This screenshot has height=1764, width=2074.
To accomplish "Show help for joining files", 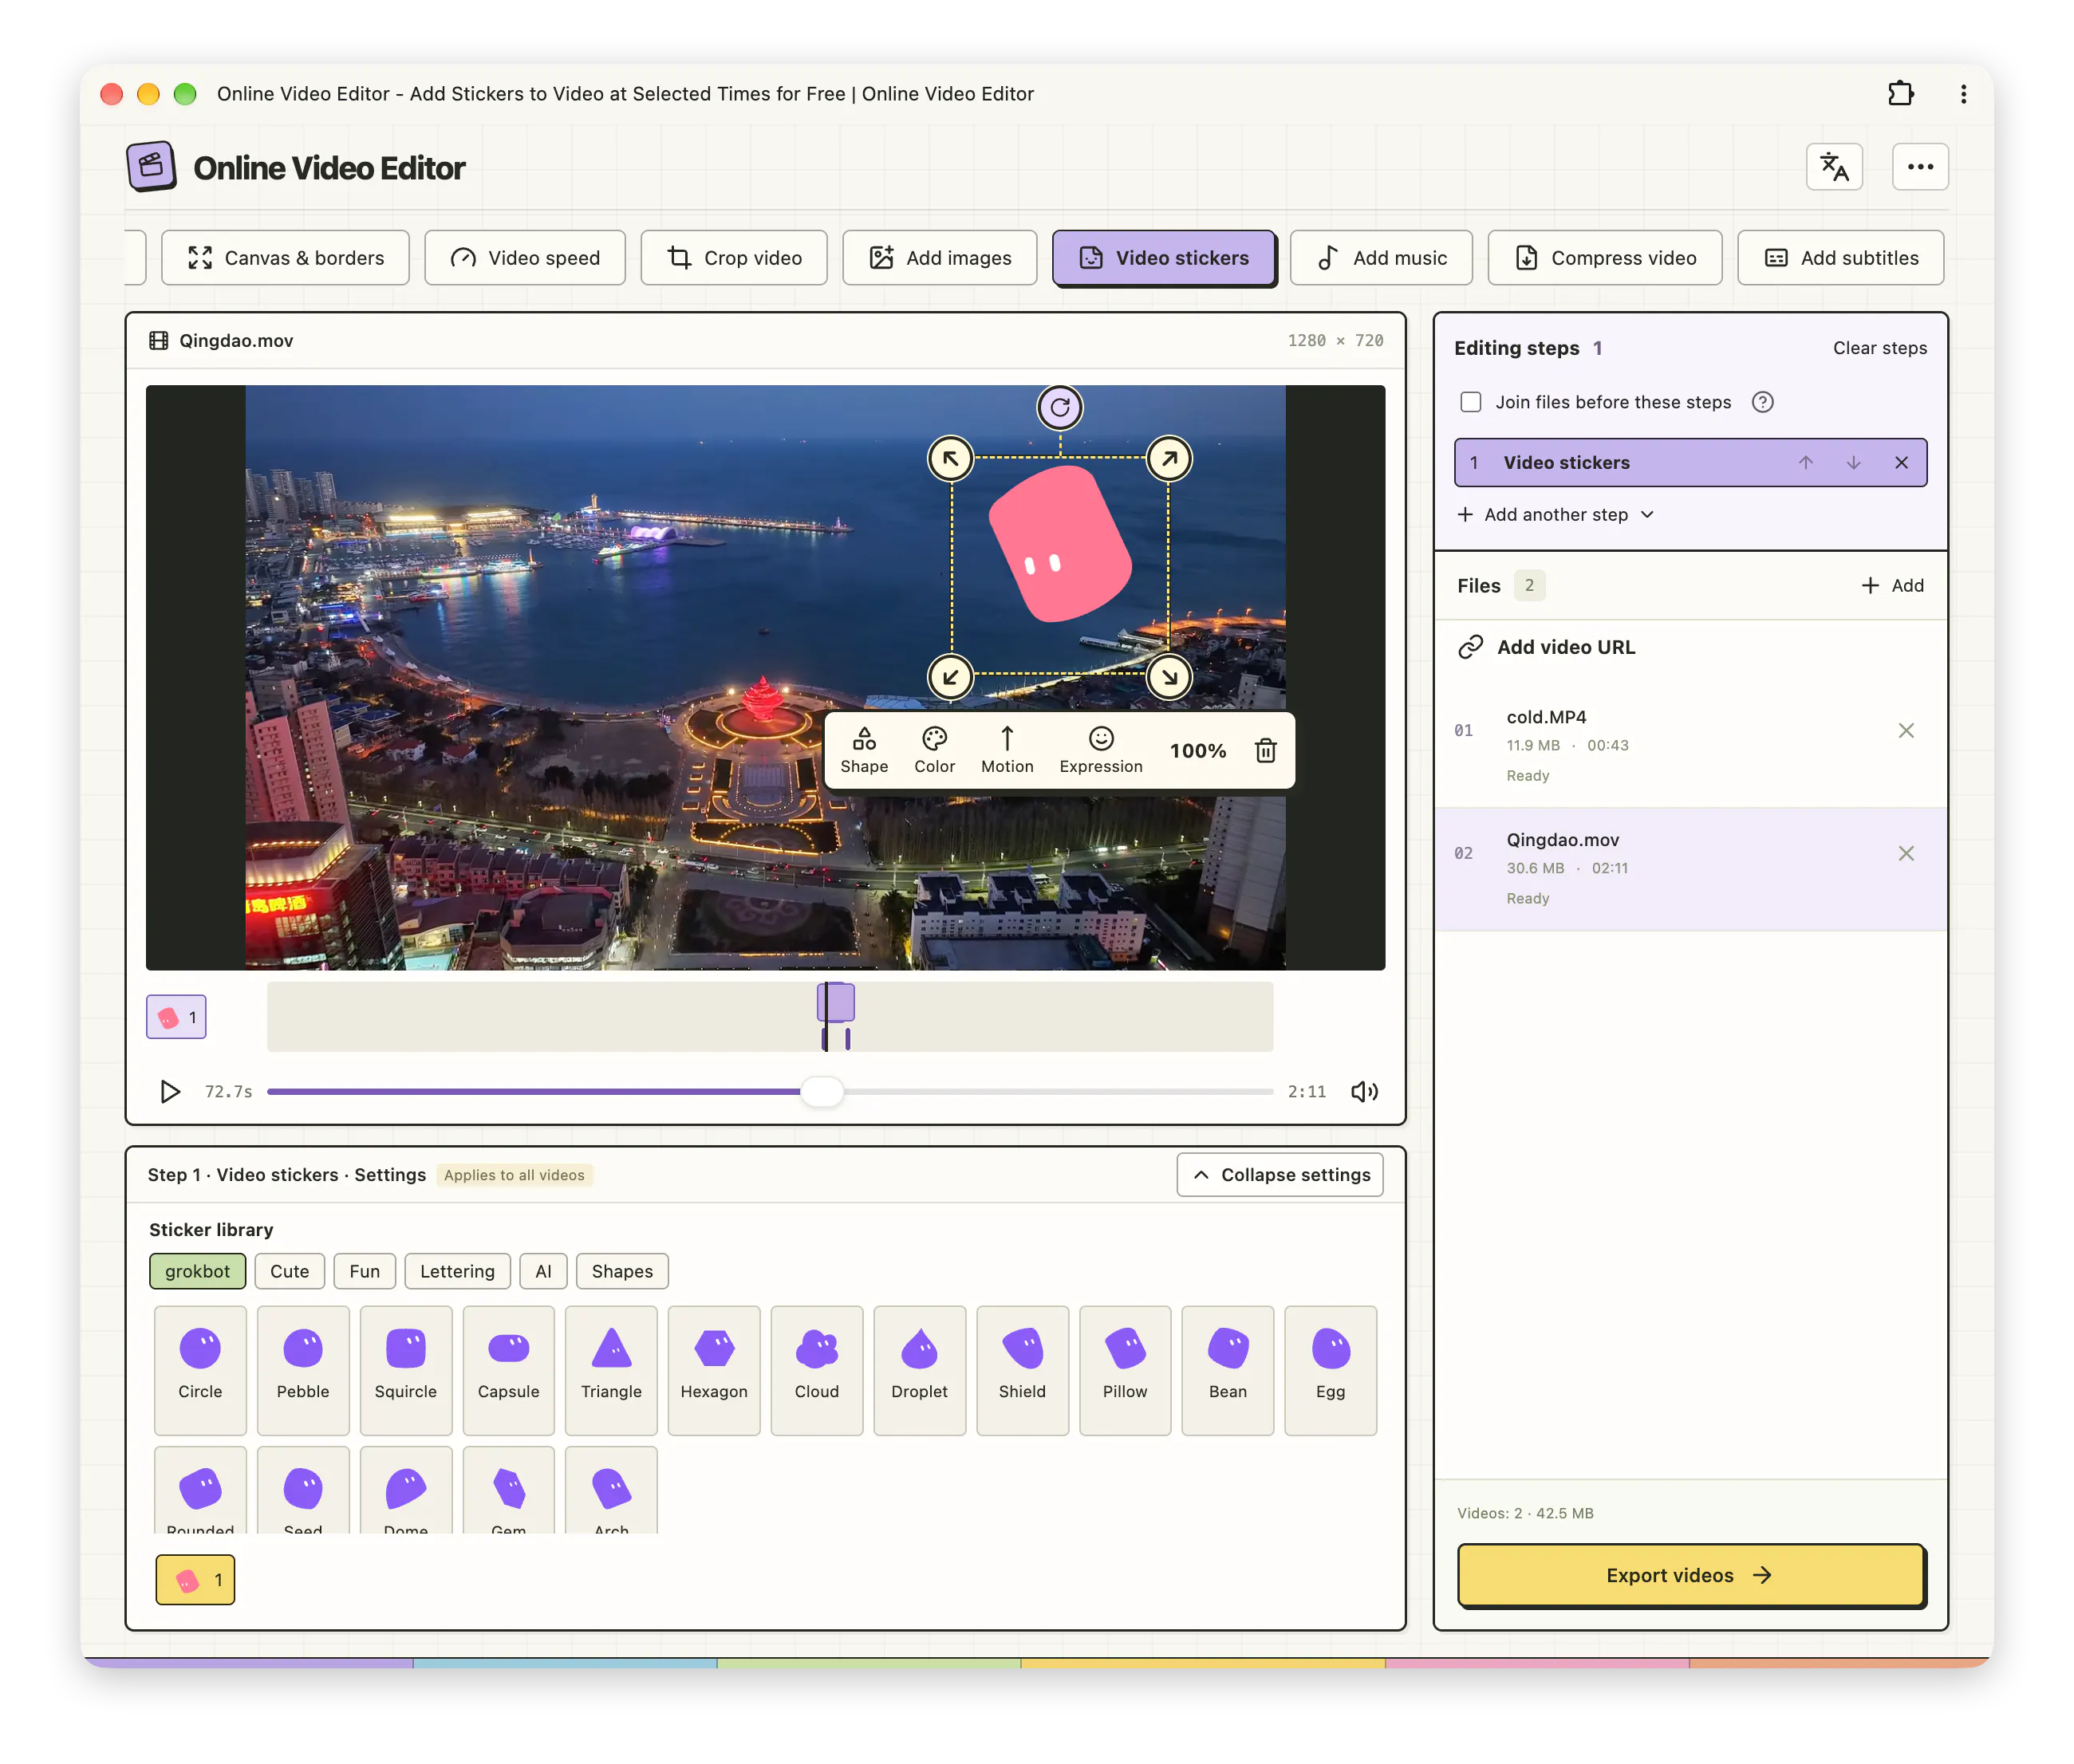I will pyautogui.click(x=1762, y=402).
